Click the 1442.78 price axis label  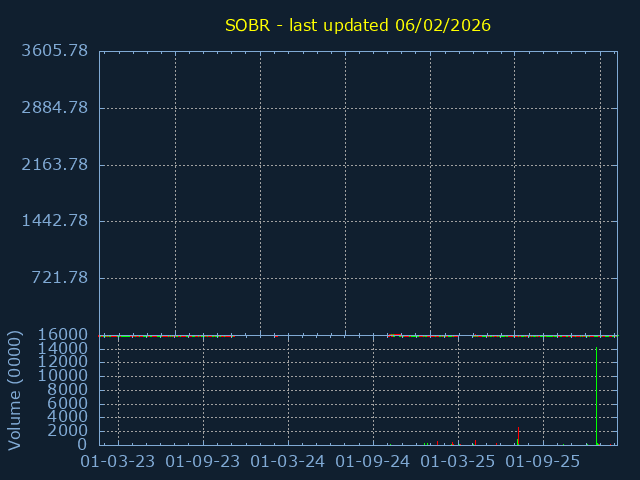tap(54, 221)
